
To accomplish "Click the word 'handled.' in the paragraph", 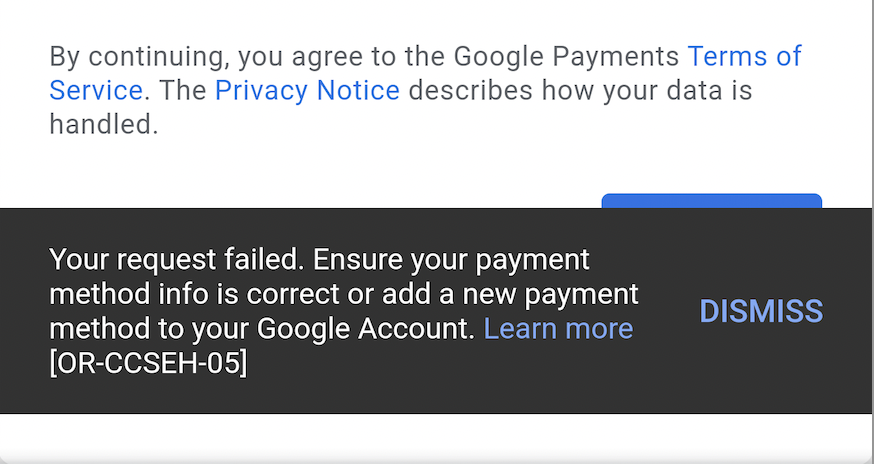I will pyautogui.click(x=104, y=124).
